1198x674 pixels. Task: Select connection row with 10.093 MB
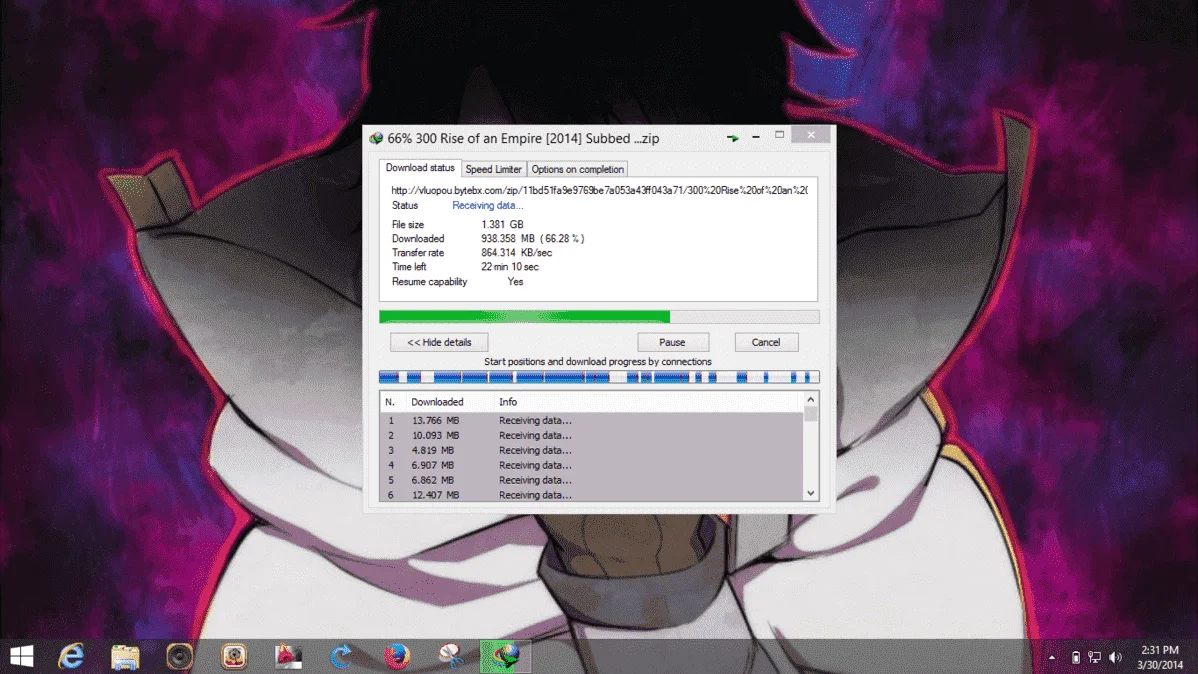[592, 436]
